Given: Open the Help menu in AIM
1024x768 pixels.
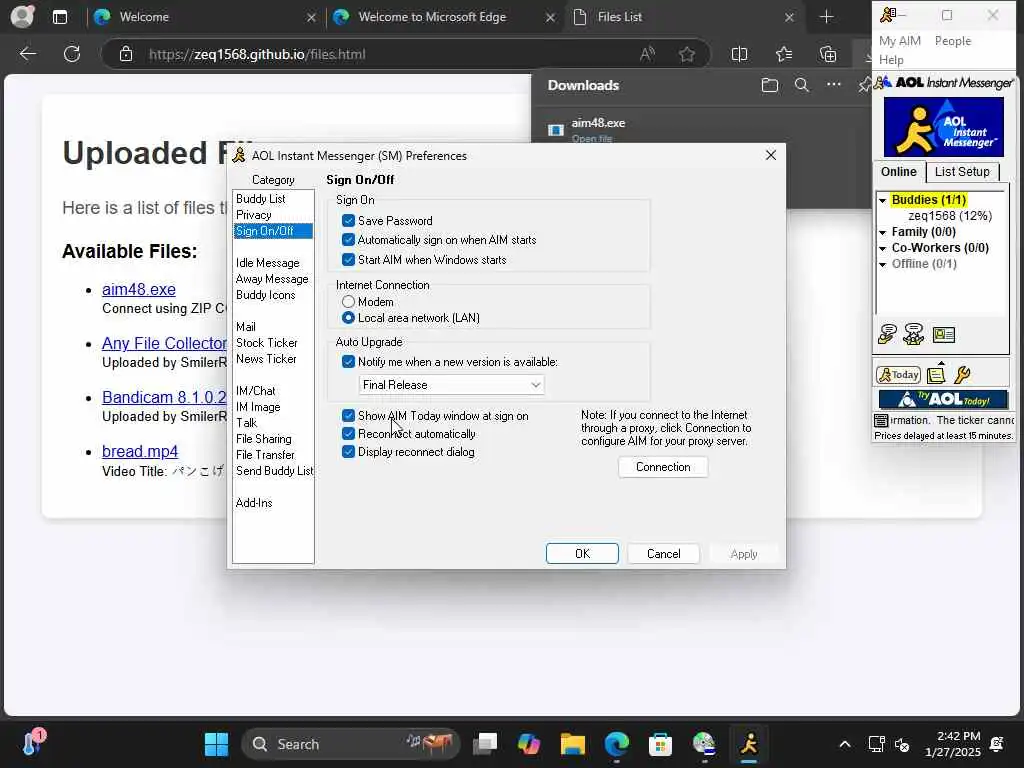Looking at the screenshot, I should point(891,59).
